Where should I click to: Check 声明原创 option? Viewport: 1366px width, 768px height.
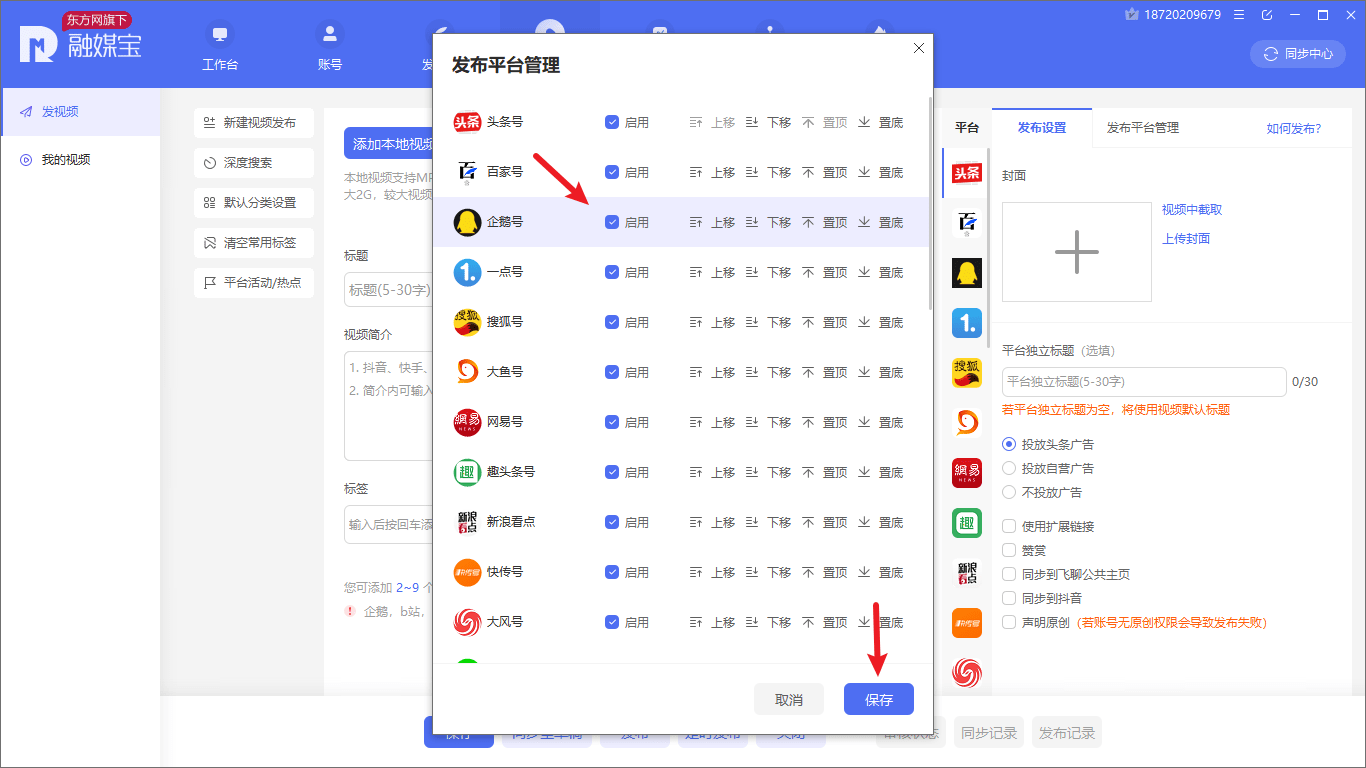(x=1009, y=622)
